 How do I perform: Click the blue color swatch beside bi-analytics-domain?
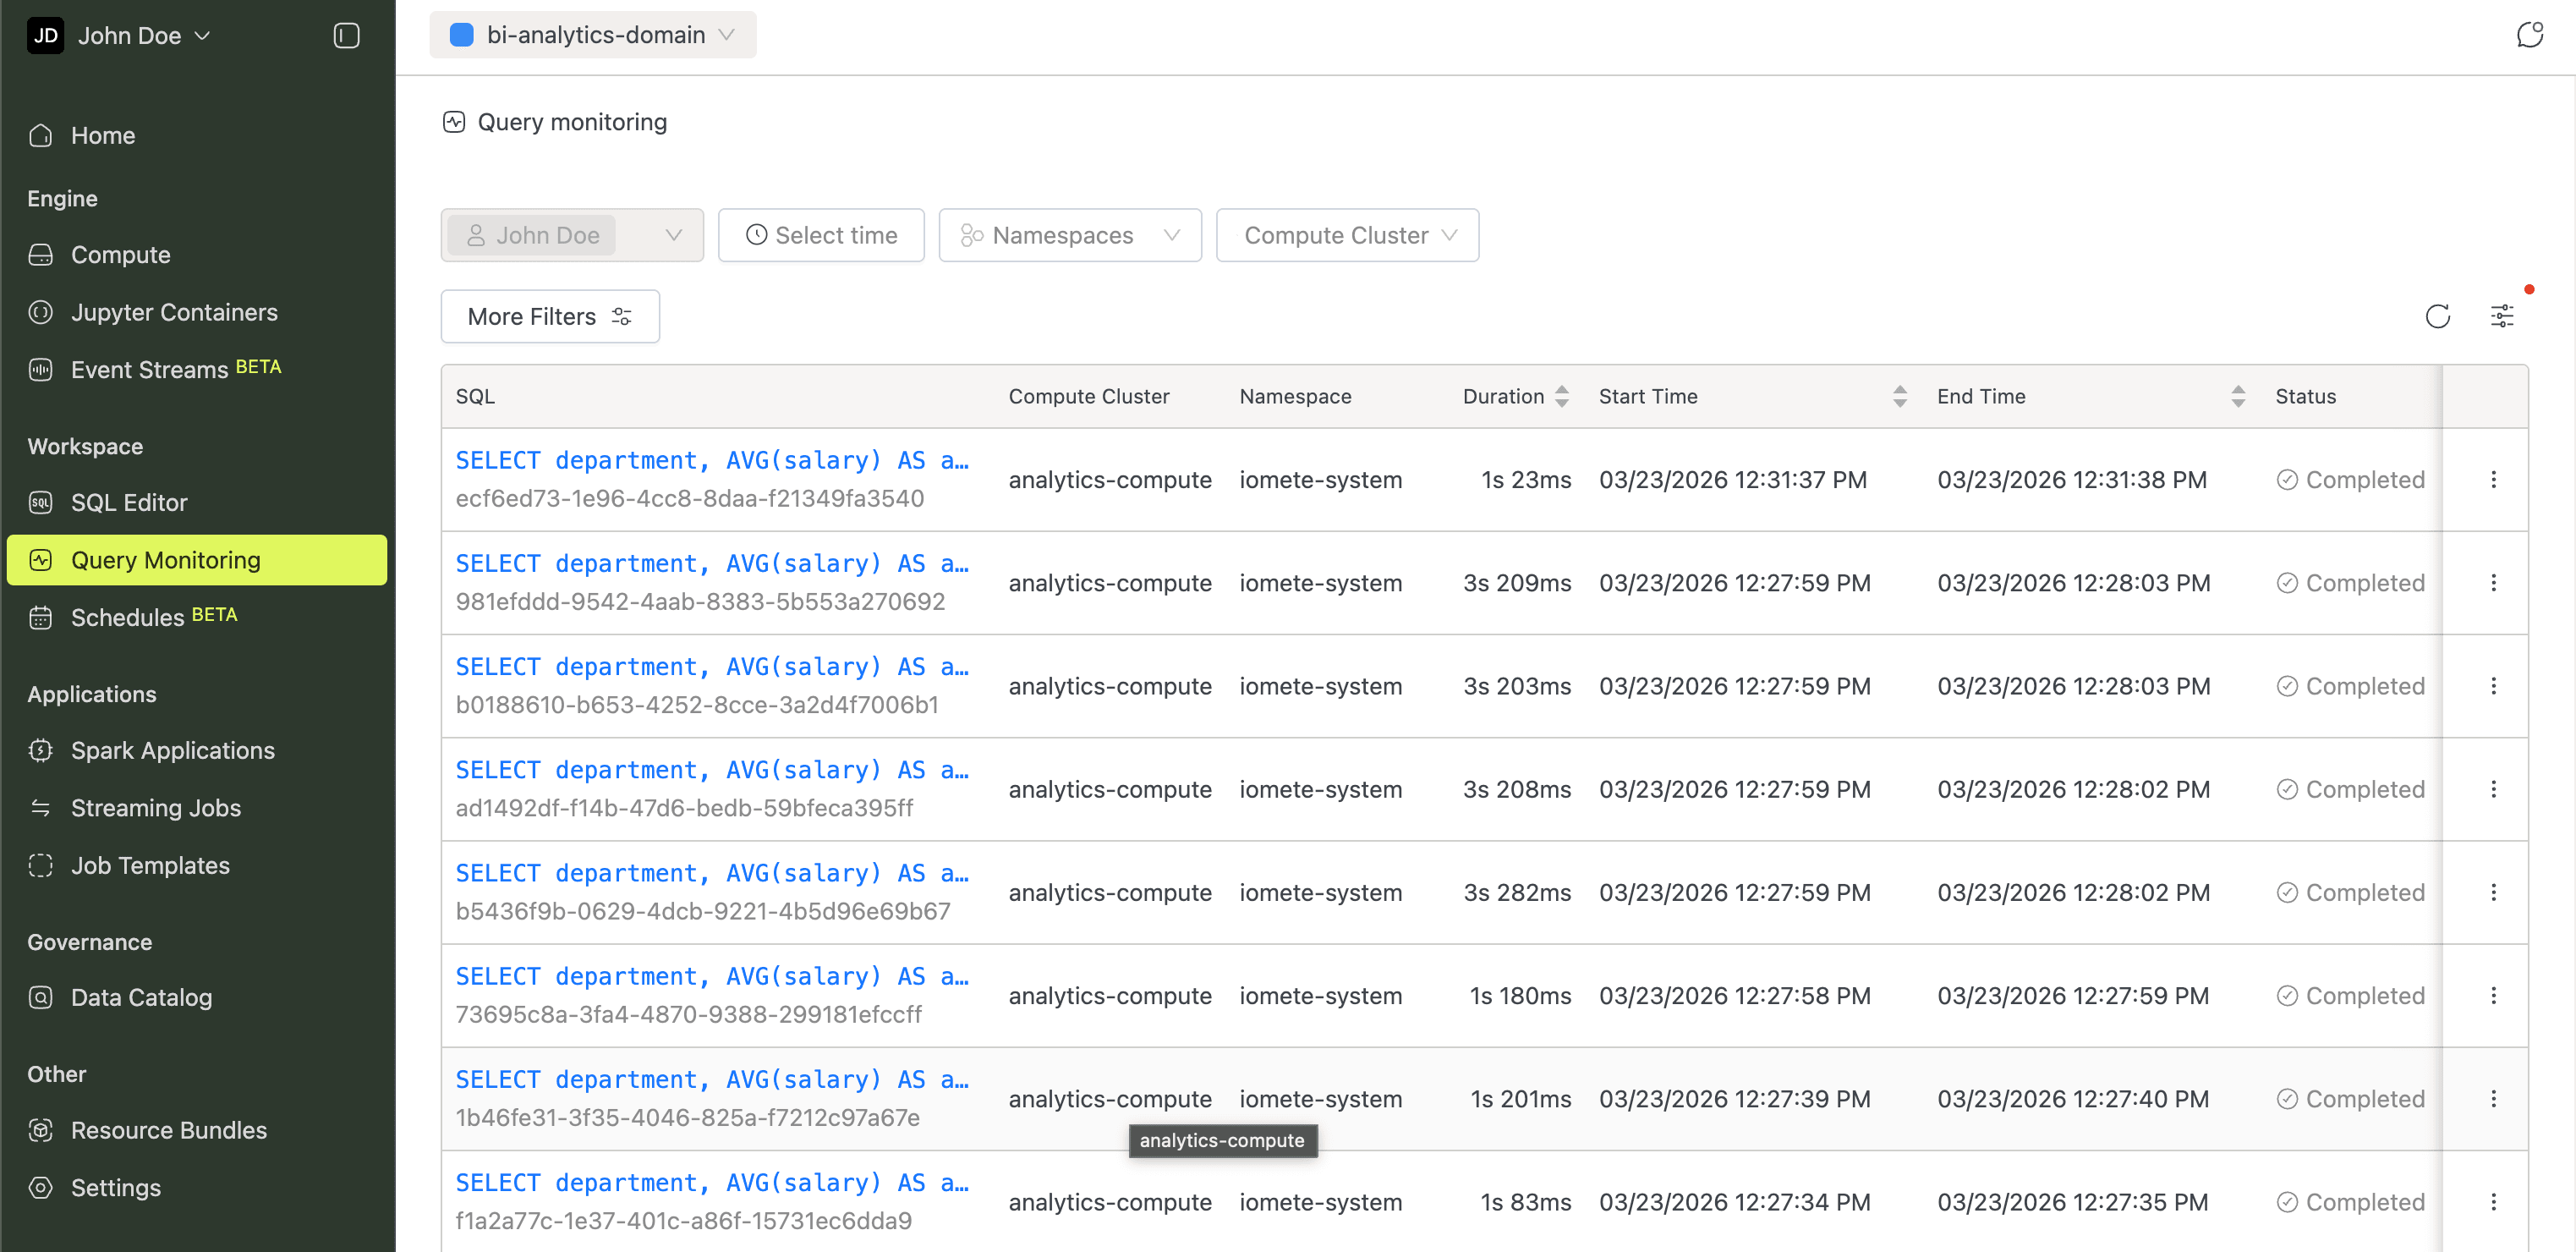(461, 34)
